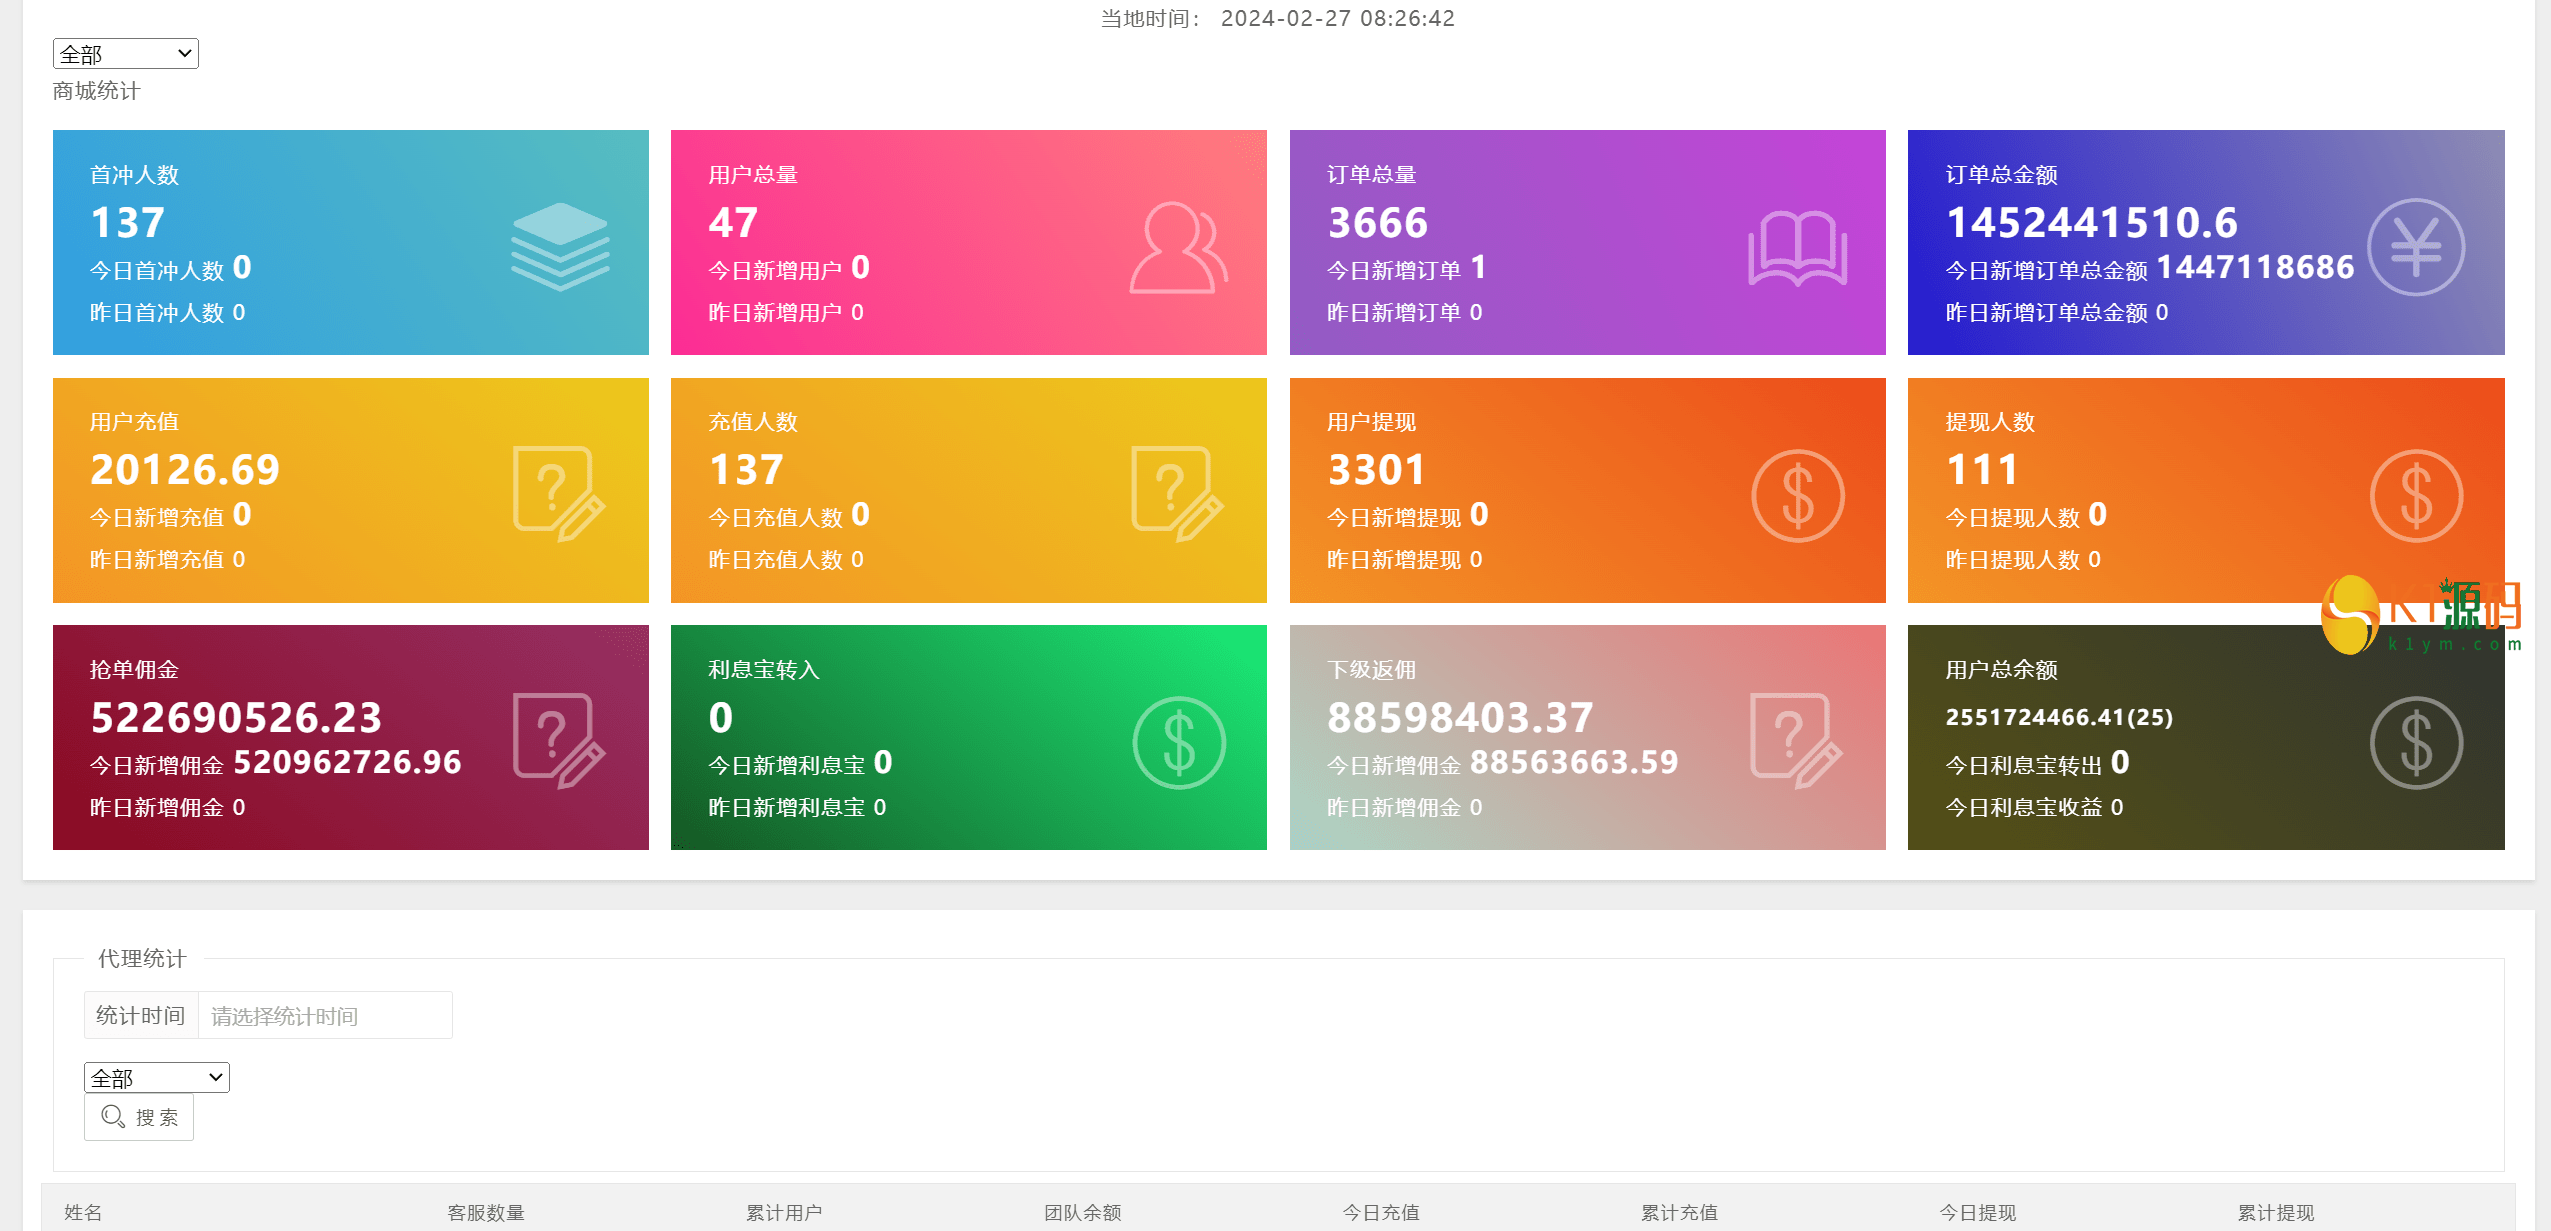Click the users icon in 用户总量 card
Viewport: 2551px width, 1231px height.
pyautogui.click(x=1178, y=248)
